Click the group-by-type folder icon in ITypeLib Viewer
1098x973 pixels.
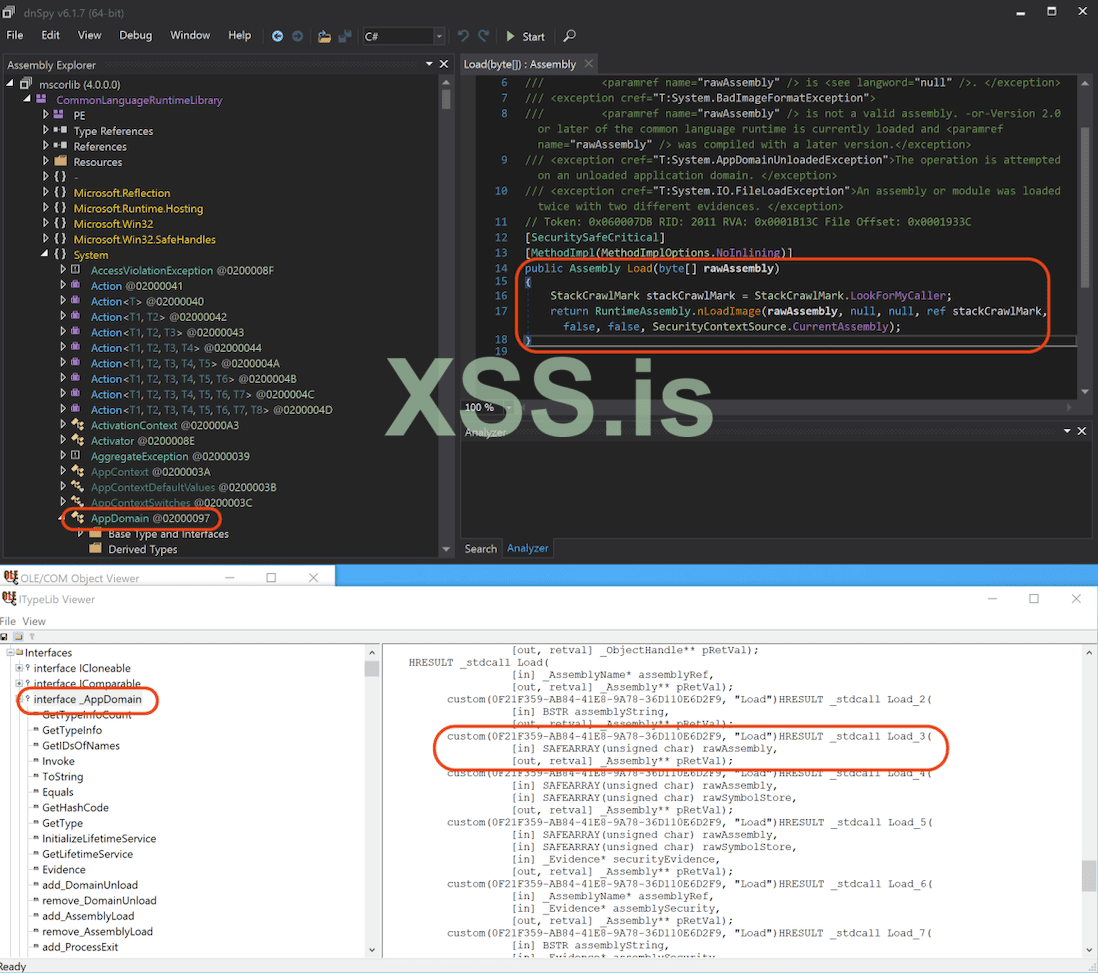tap(18, 636)
